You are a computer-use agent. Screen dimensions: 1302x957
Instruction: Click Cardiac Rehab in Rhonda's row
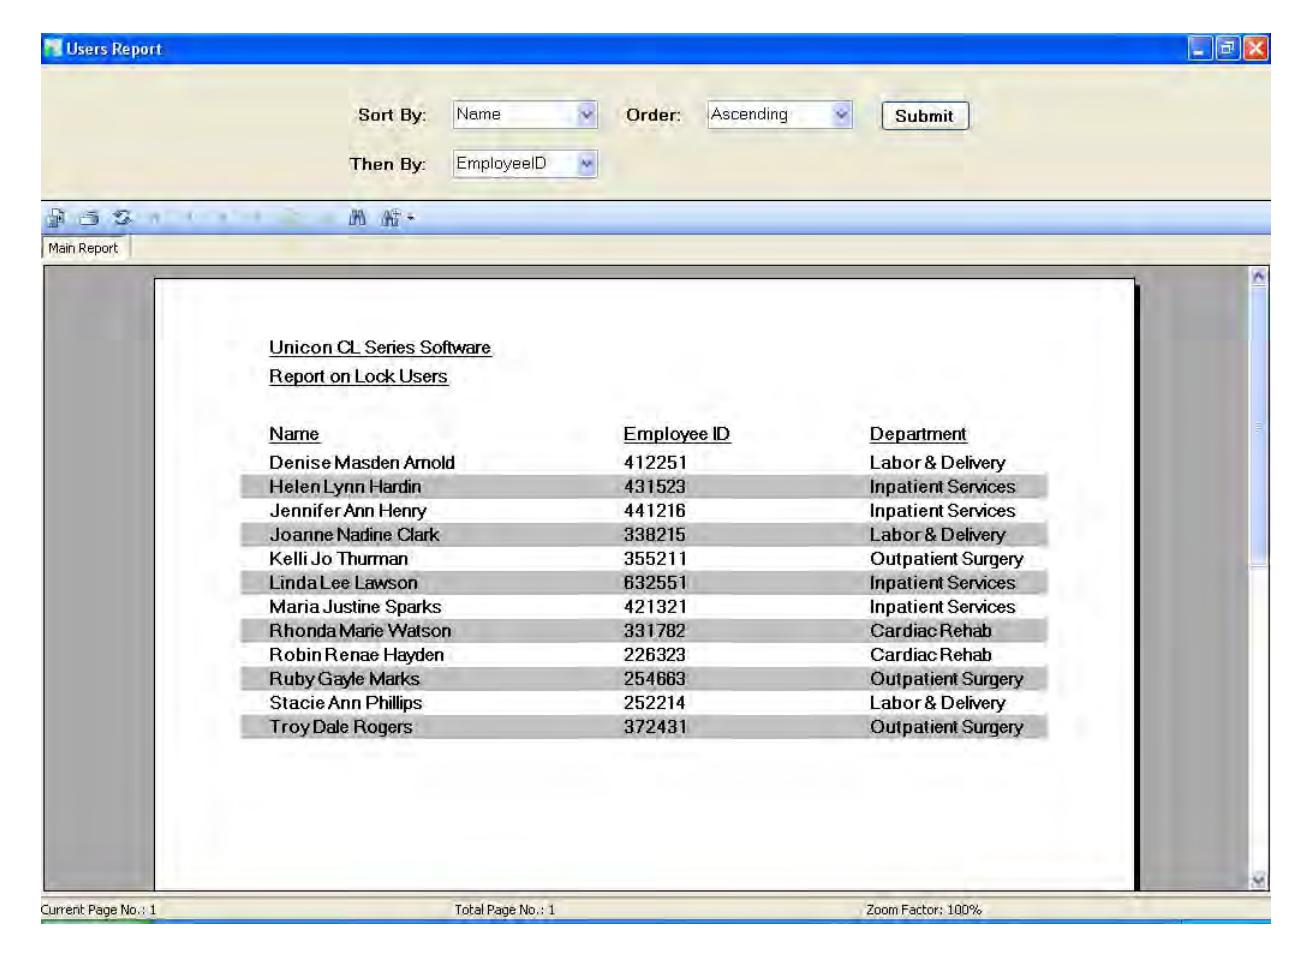(930, 630)
